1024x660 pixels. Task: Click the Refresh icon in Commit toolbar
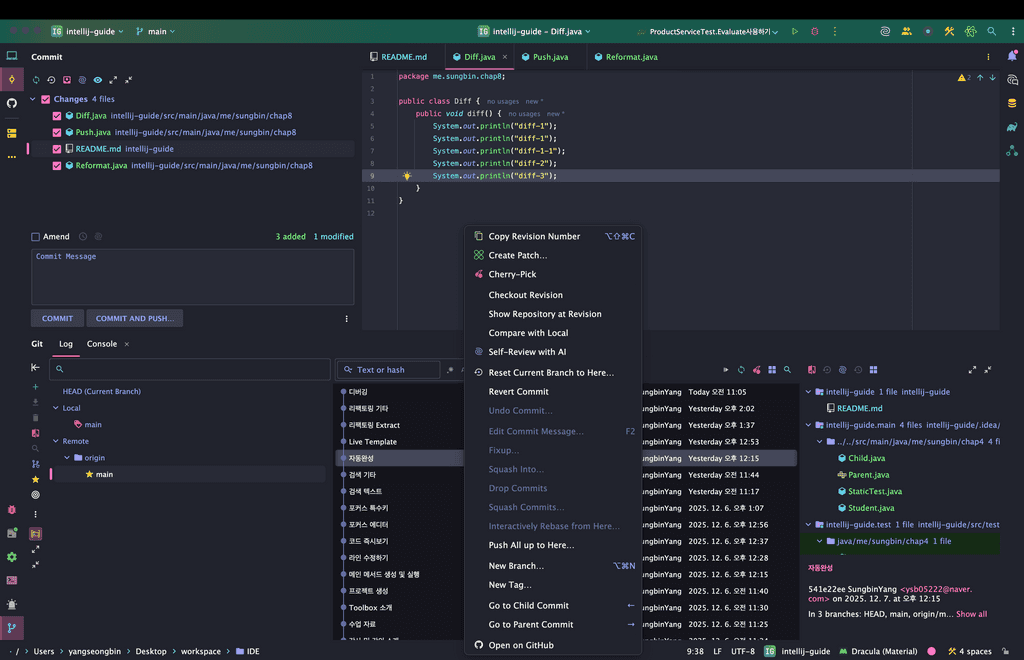click(37, 80)
